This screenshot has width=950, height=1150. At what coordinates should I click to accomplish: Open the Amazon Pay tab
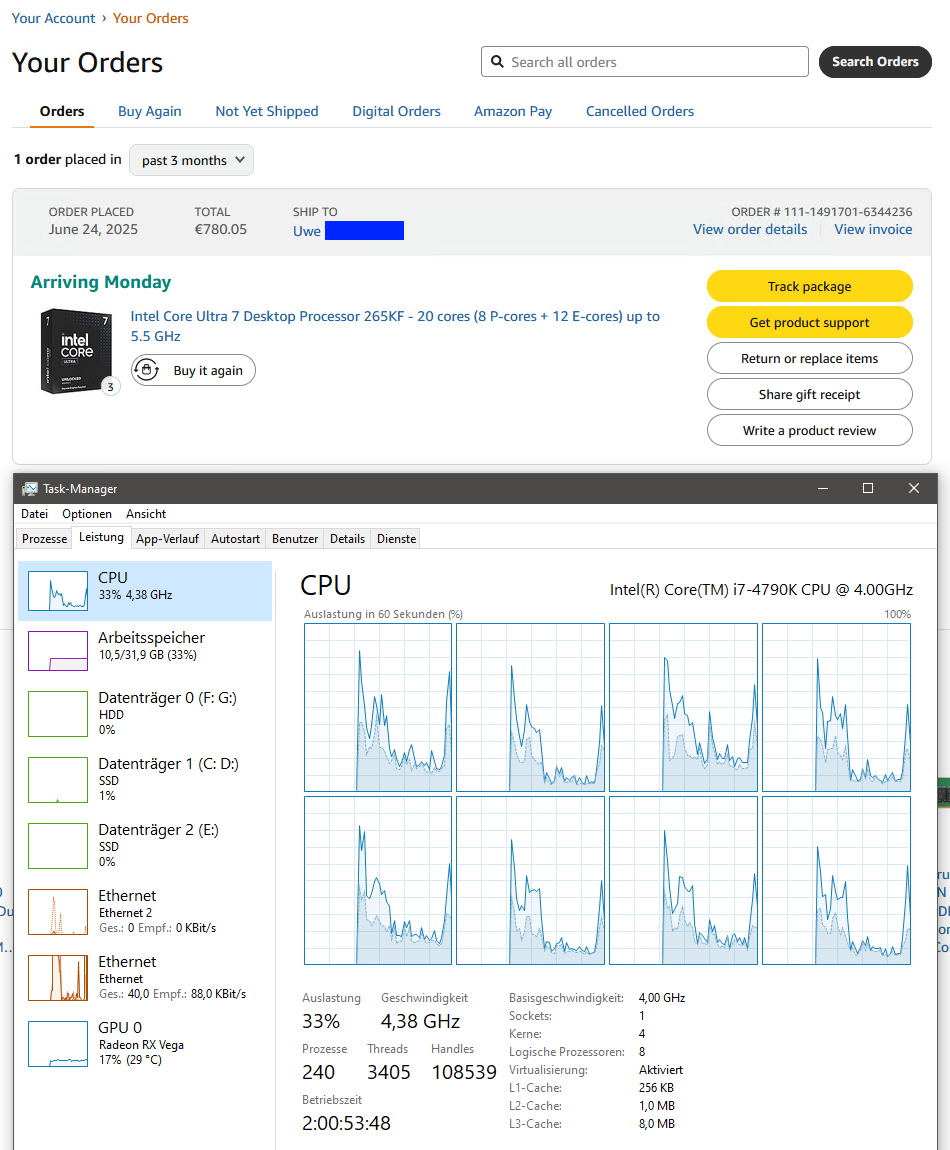513,111
